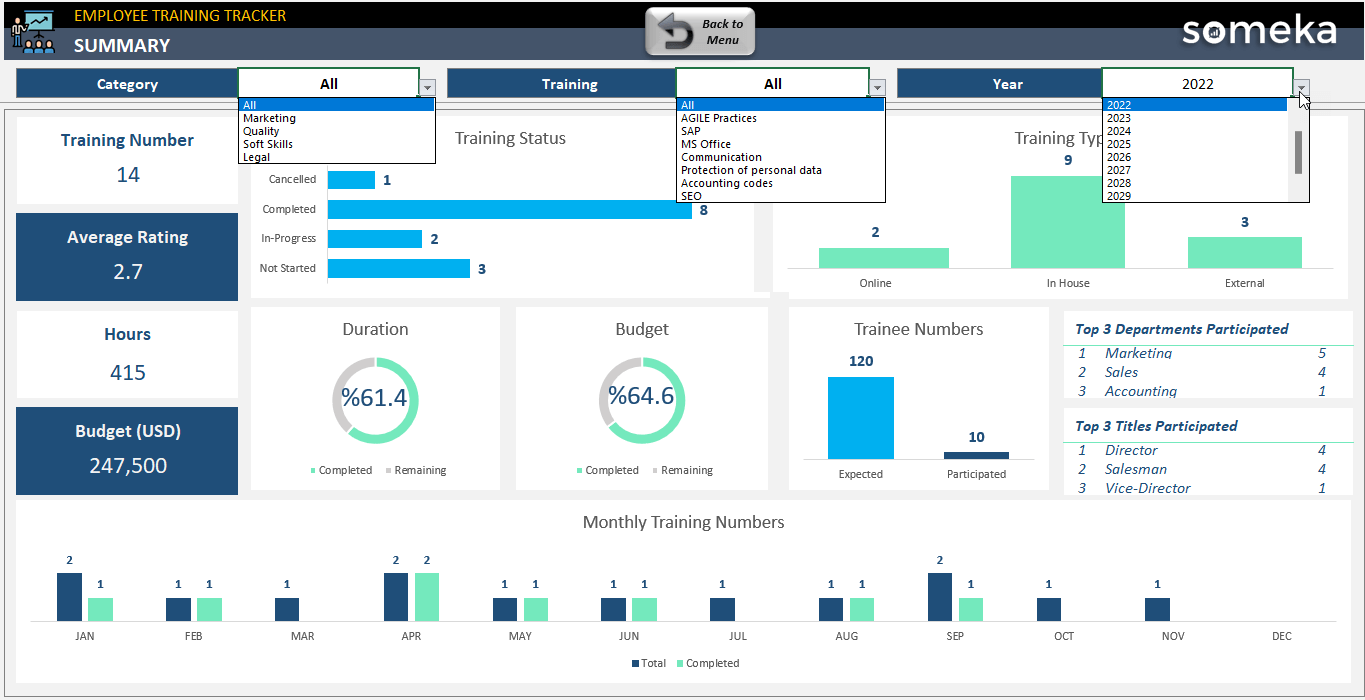Choose SAP in the Training dropdown list
The height and width of the screenshot is (700, 1365).
[x=692, y=130]
